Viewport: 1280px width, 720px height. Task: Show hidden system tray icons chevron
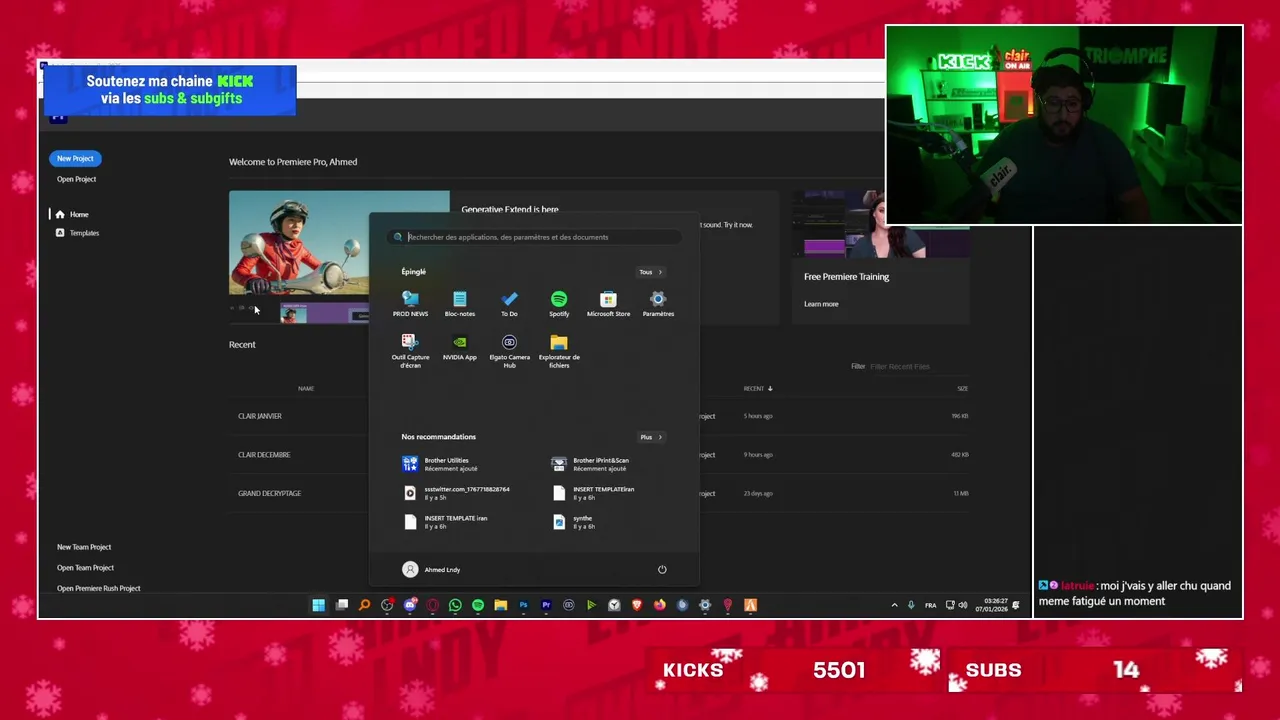[894, 605]
